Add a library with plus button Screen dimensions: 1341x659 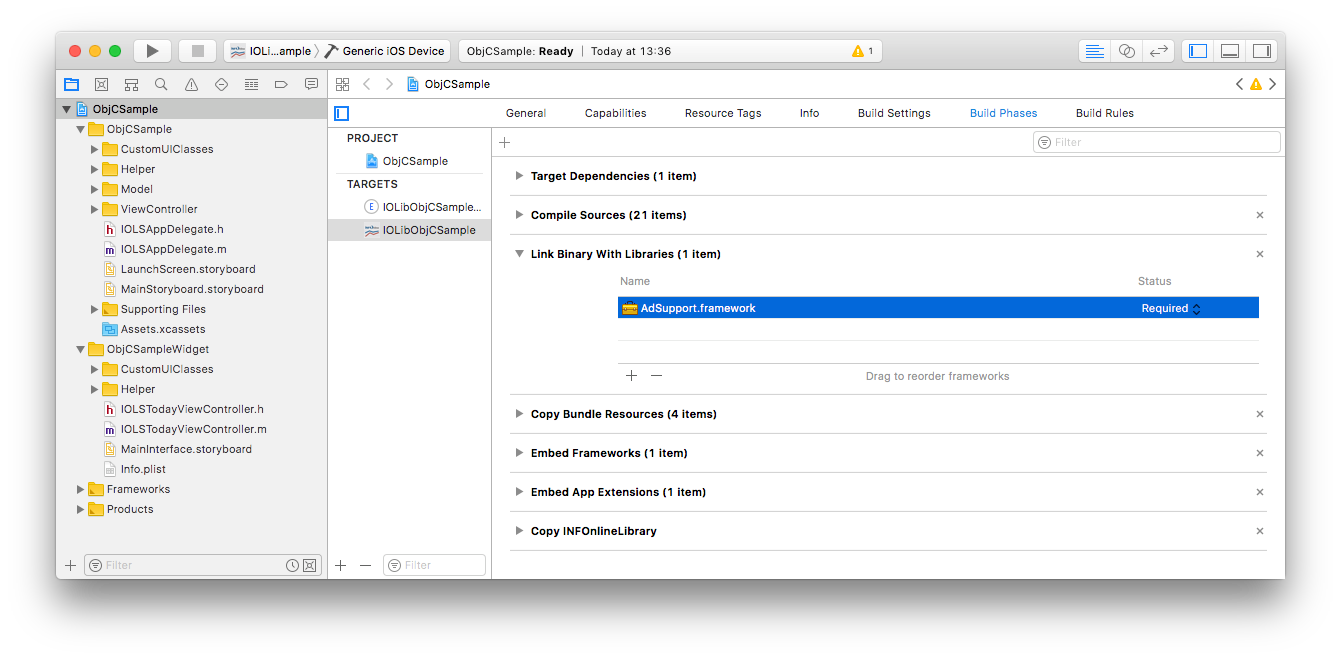[631, 376]
